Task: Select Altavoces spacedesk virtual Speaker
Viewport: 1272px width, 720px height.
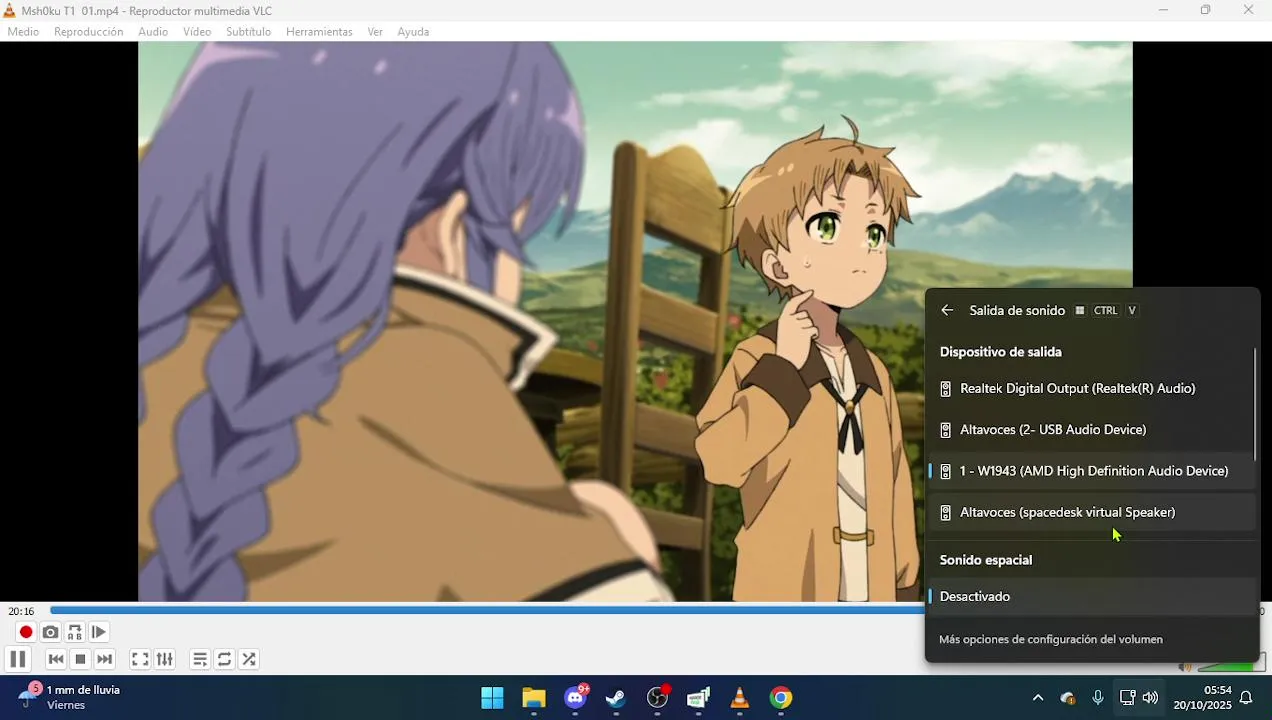Action: 1090,512
